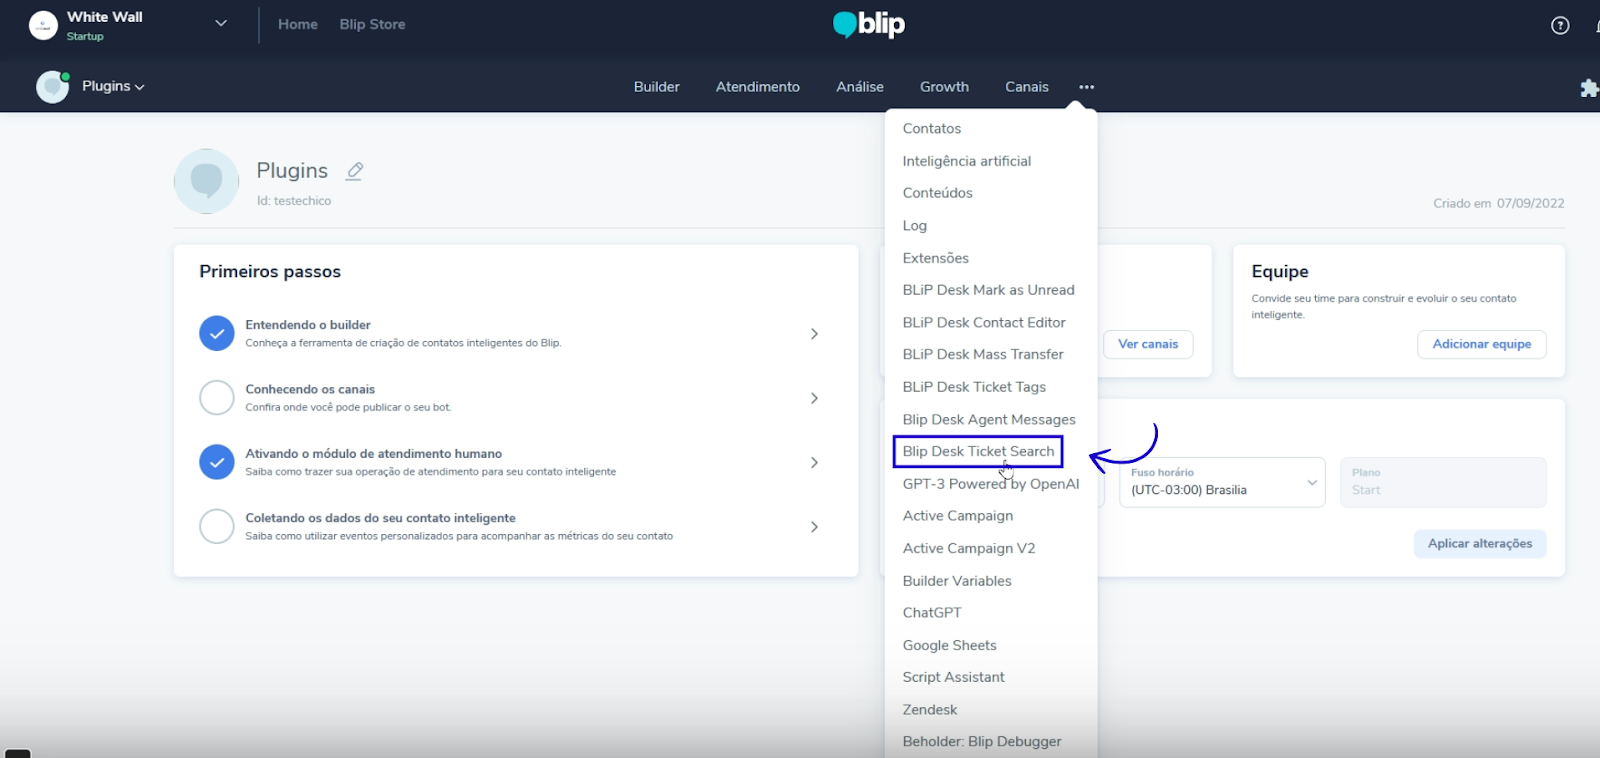
Task: Open BLiP Desk Ticket Tags
Action: click(974, 387)
